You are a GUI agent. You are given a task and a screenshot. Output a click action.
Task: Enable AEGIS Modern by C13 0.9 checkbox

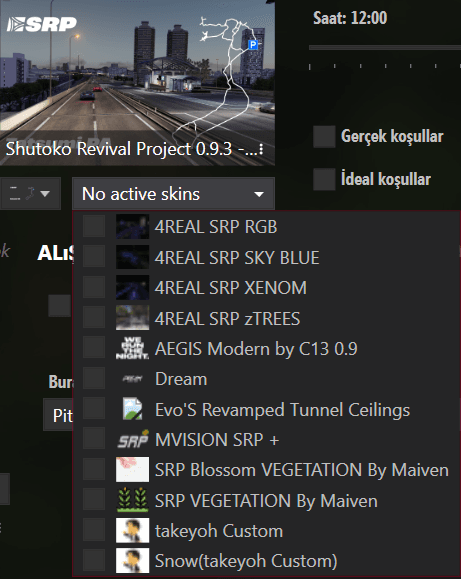point(94,348)
